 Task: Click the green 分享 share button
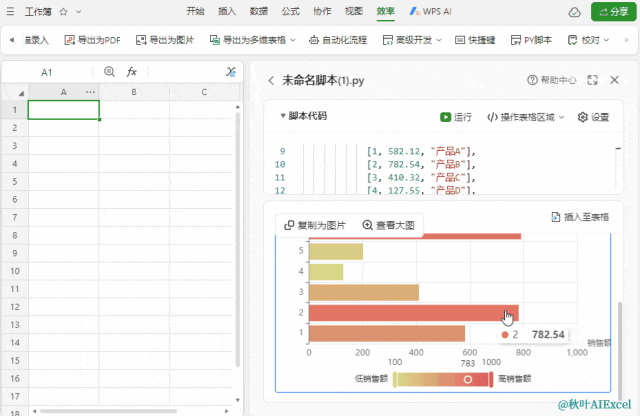point(610,11)
